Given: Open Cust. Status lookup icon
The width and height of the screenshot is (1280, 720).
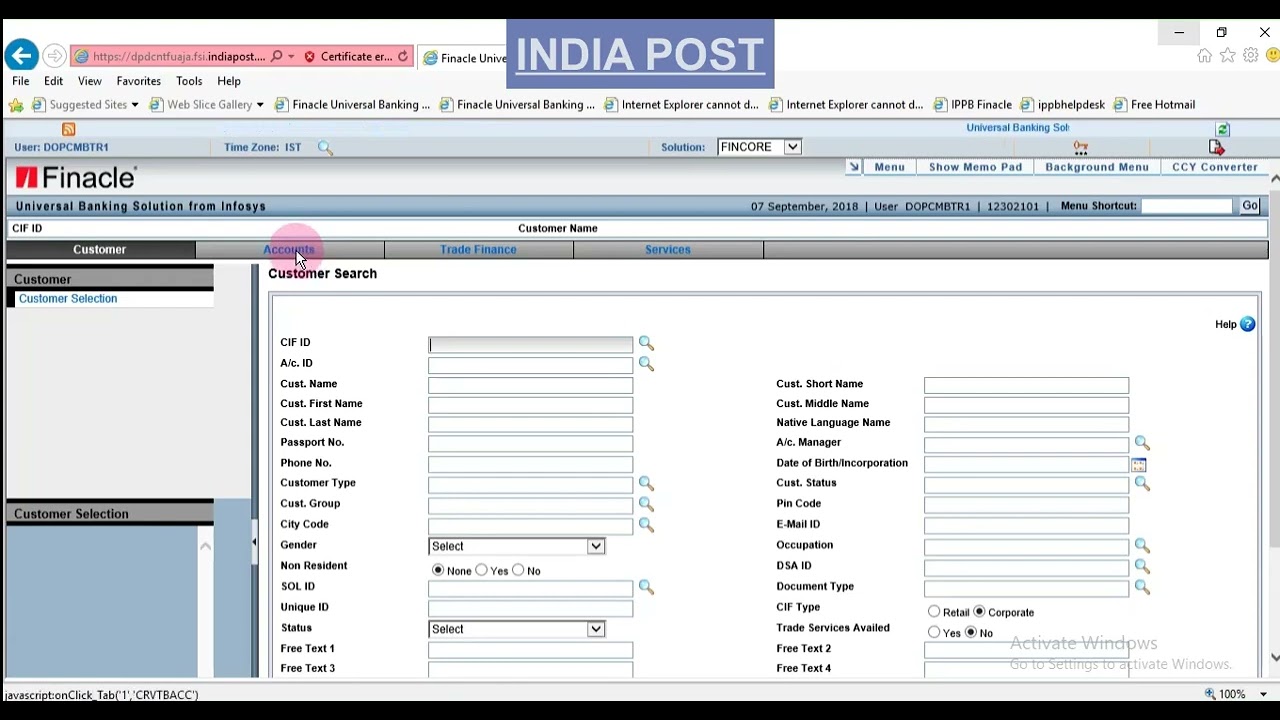Looking at the screenshot, I should [1142, 484].
